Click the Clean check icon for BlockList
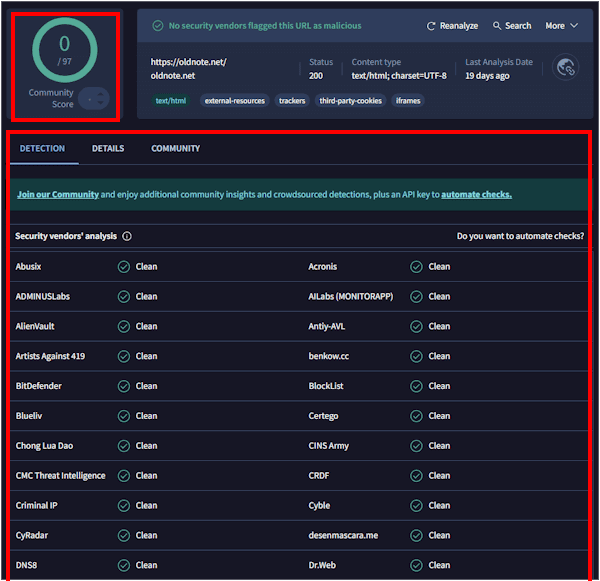The width and height of the screenshot is (600, 581). tap(416, 386)
